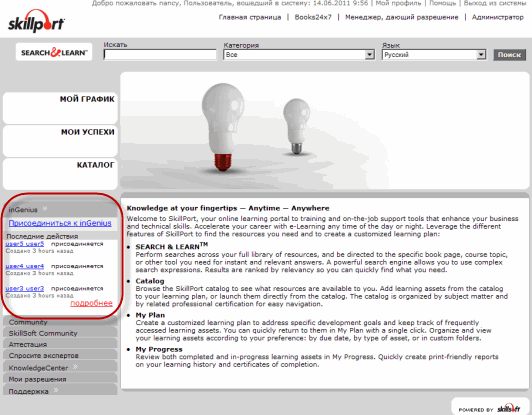This screenshot has height=415, width=532.
Task: Open Мой профиль link
Action: [x=398, y=3]
